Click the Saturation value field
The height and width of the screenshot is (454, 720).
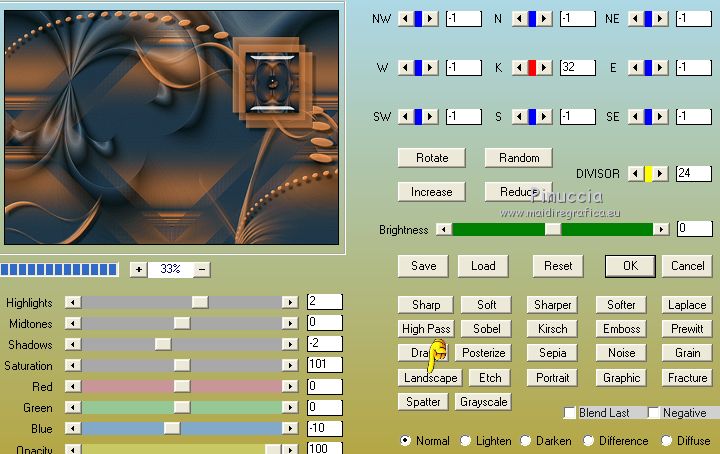point(325,365)
